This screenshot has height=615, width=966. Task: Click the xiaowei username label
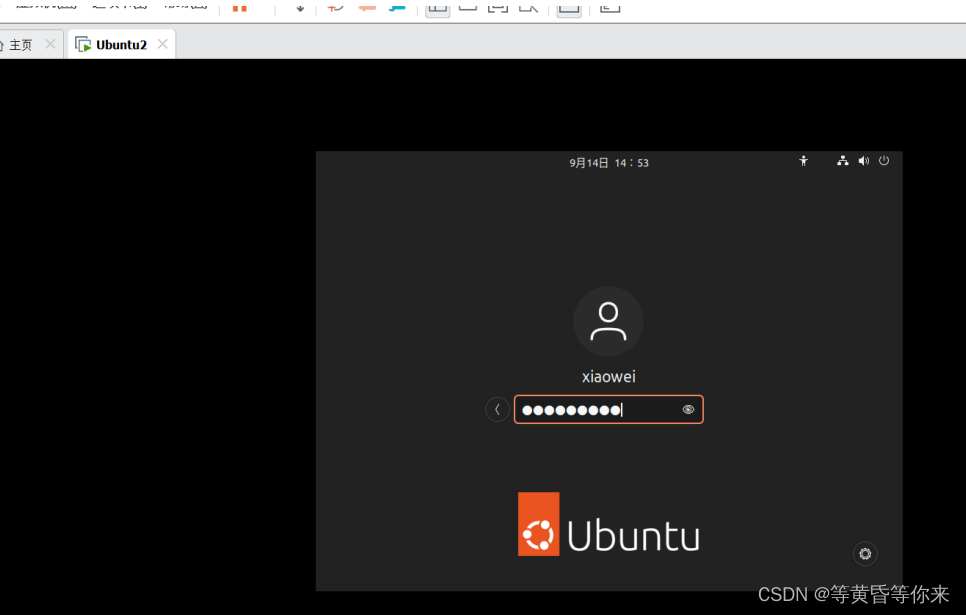point(609,377)
